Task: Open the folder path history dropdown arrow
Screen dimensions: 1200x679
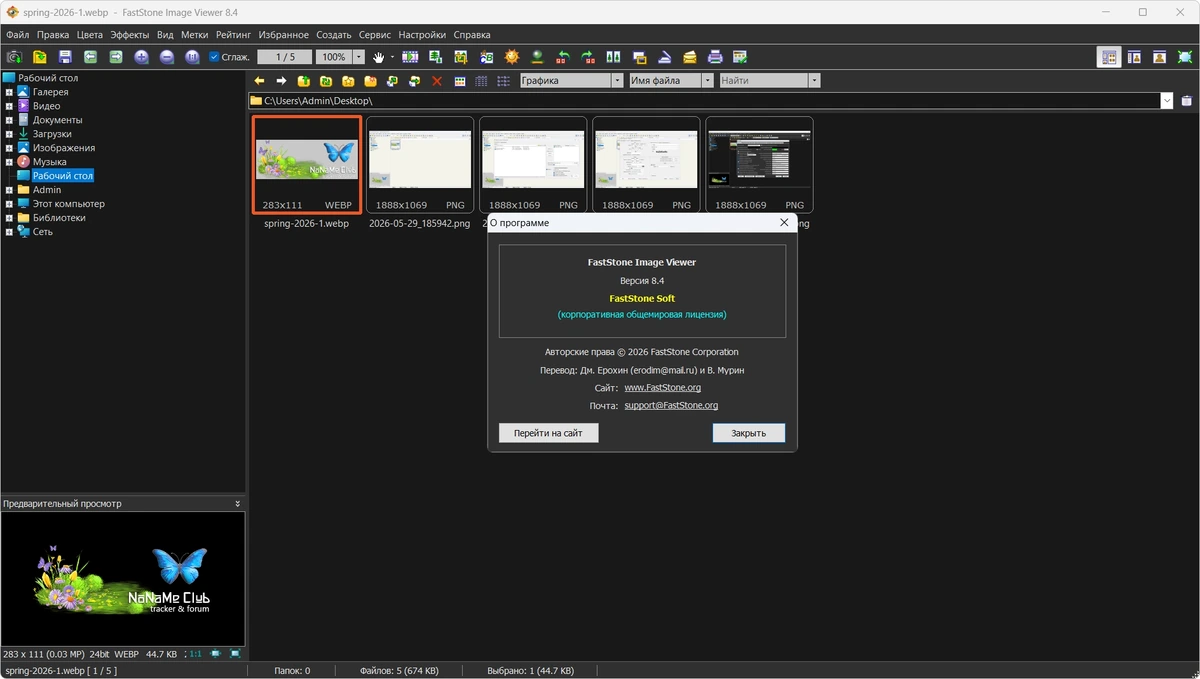Action: tap(1167, 101)
